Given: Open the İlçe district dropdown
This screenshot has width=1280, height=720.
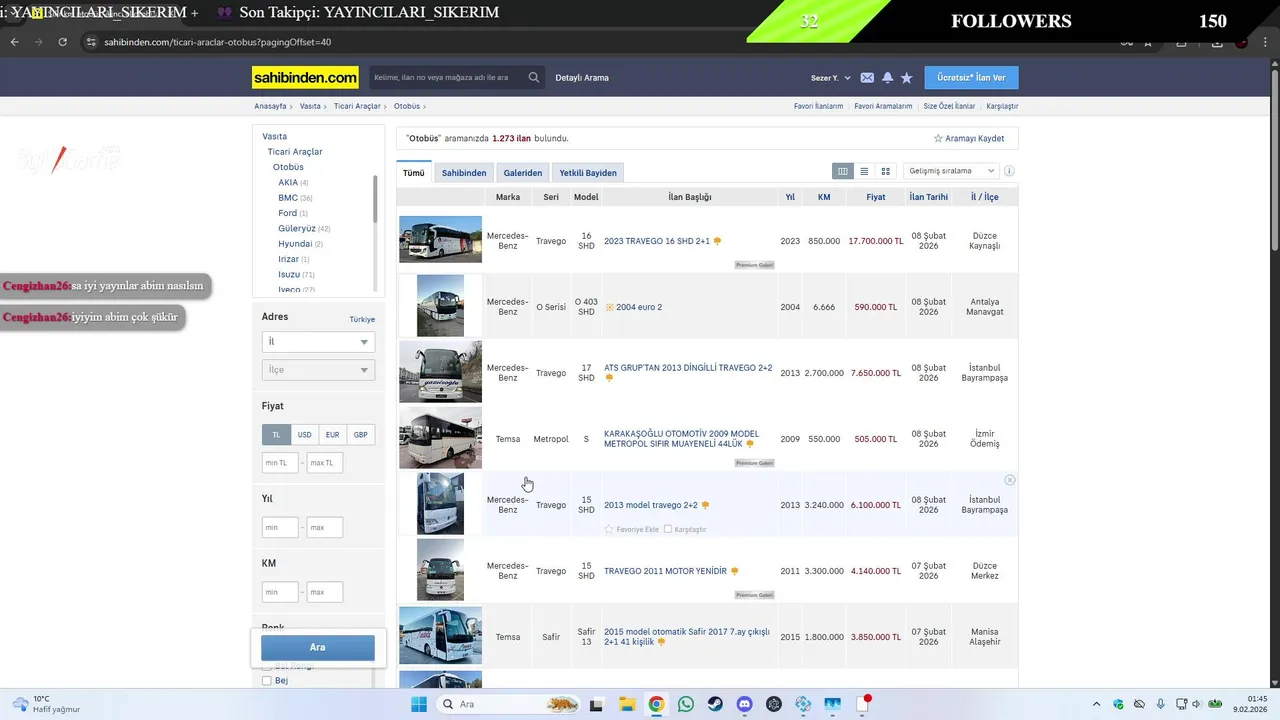Looking at the screenshot, I should click(x=318, y=370).
